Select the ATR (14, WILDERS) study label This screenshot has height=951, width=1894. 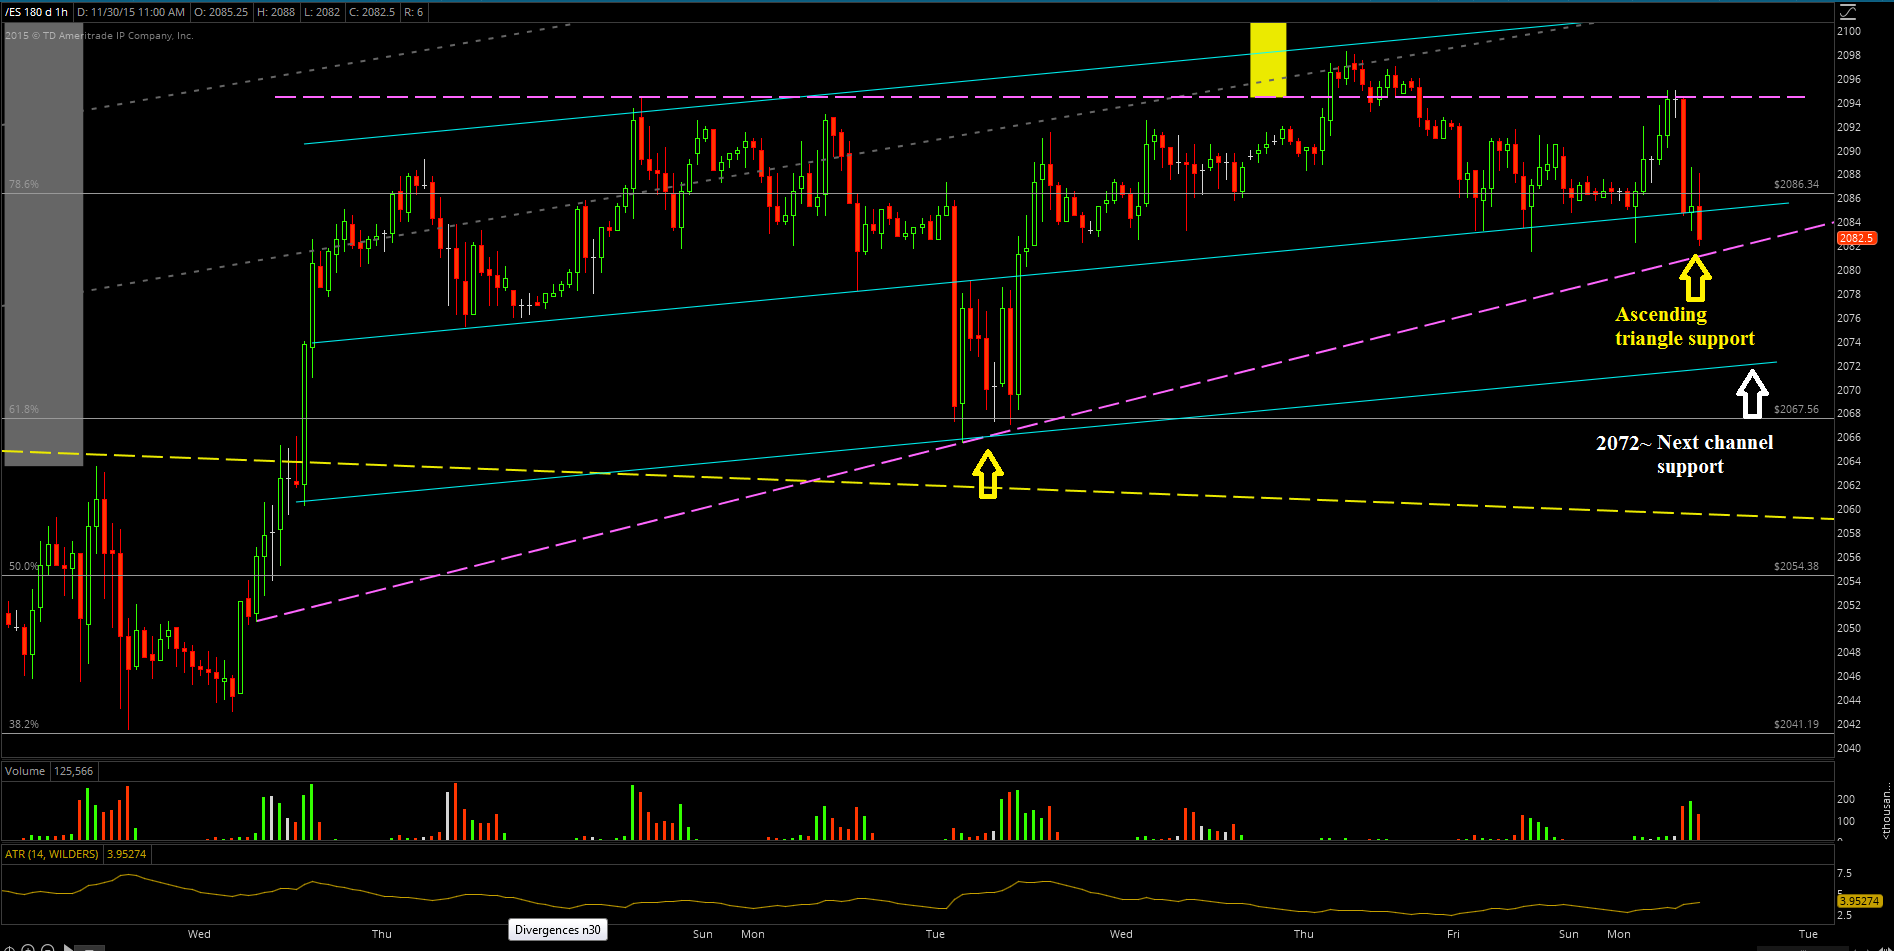coord(52,854)
